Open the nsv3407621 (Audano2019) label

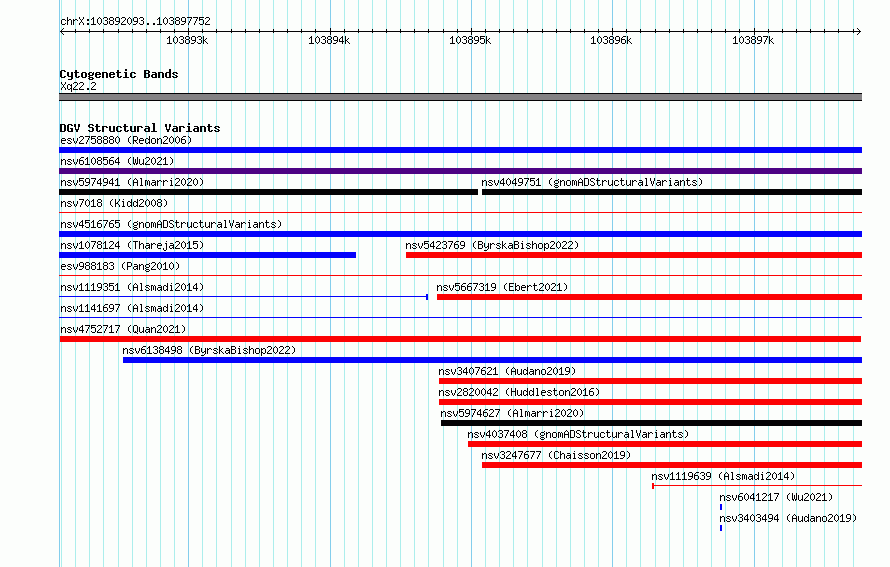[x=507, y=371]
